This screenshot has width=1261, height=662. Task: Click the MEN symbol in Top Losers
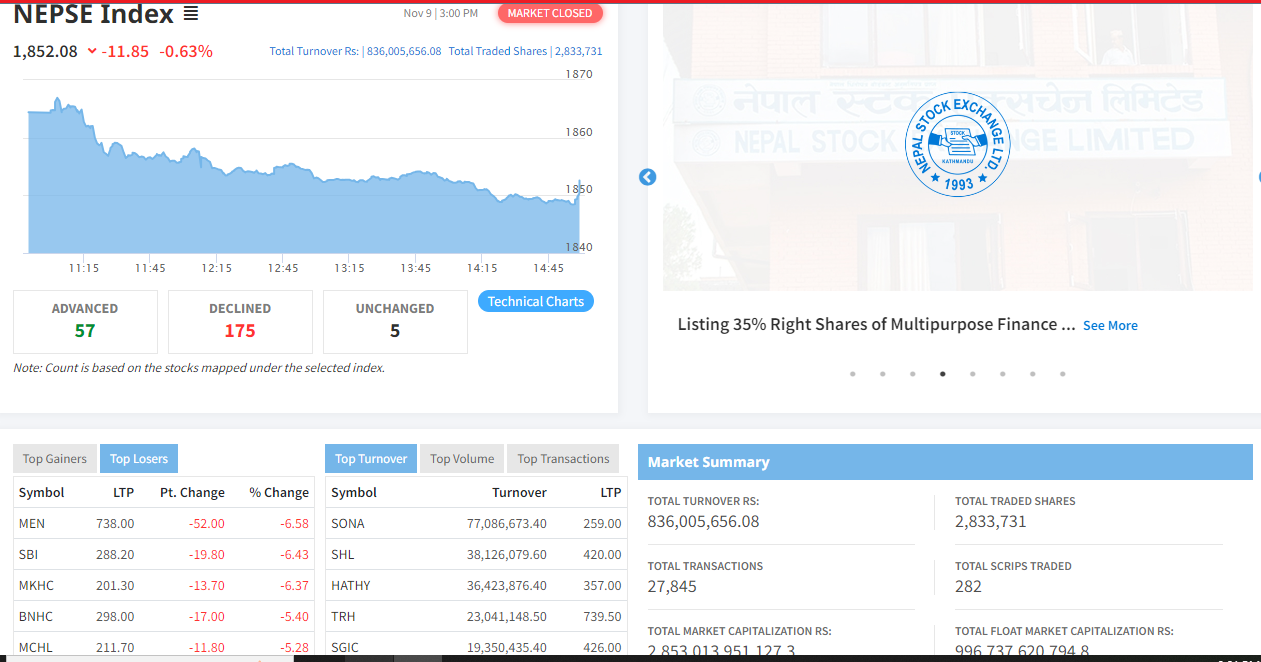(x=32, y=523)
